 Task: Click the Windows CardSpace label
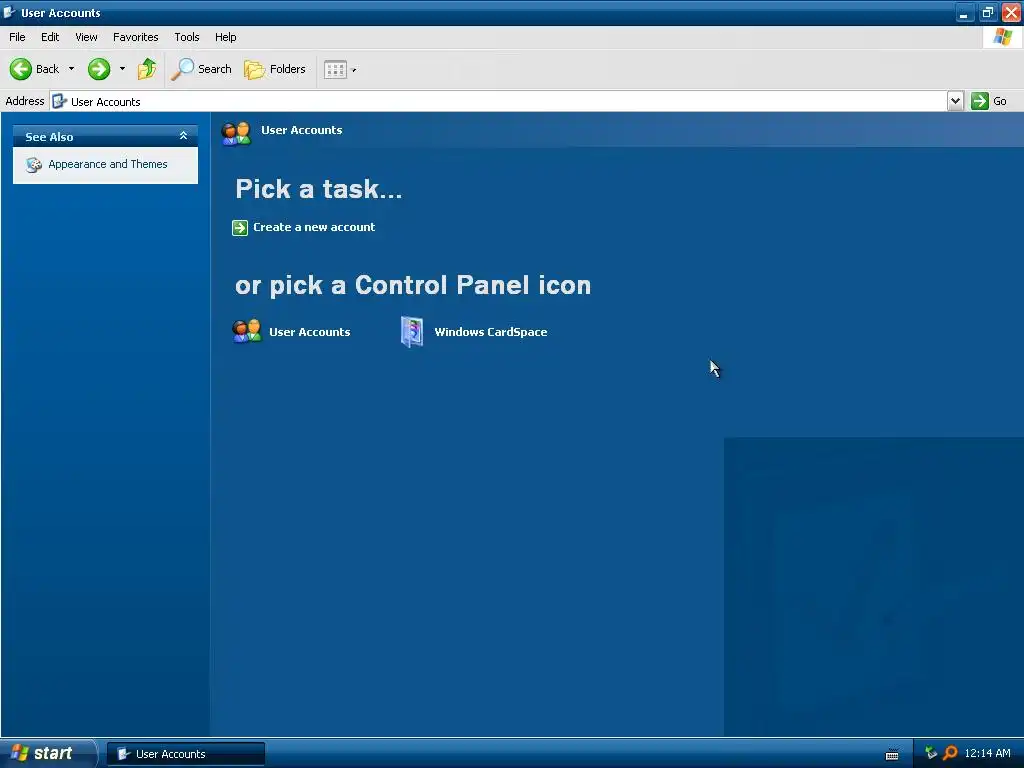pos(491,332)
